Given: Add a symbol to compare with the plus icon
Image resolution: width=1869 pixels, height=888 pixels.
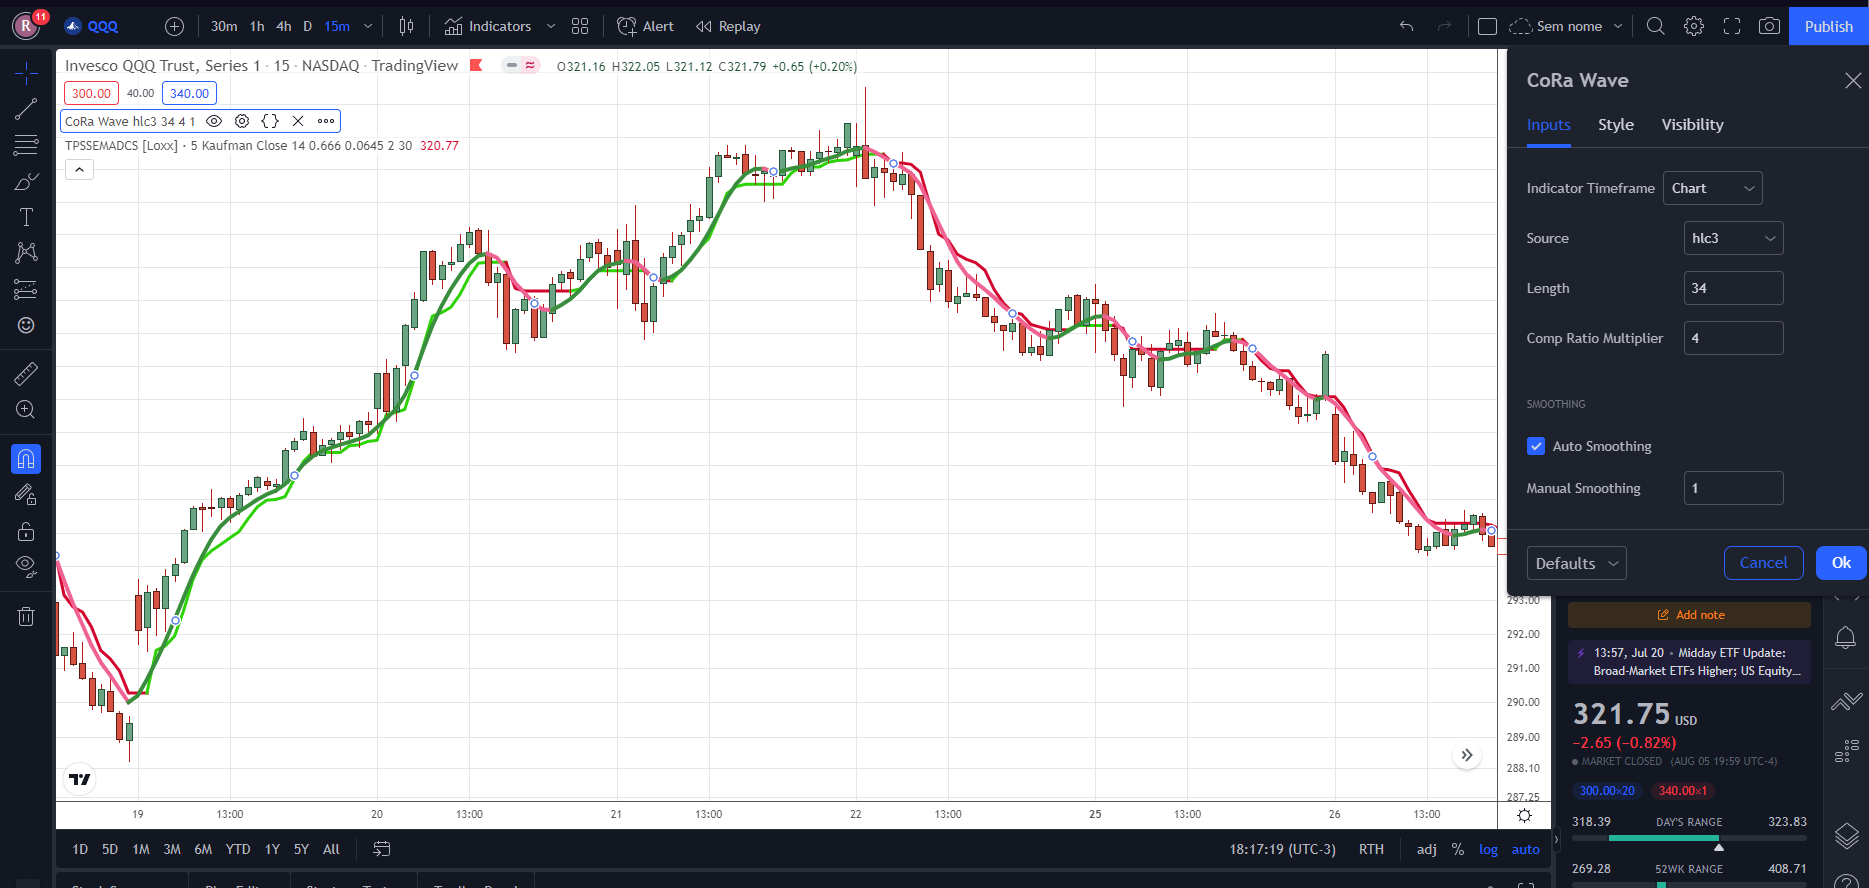Looking at the screenshot, I should [x=174, y=26].
